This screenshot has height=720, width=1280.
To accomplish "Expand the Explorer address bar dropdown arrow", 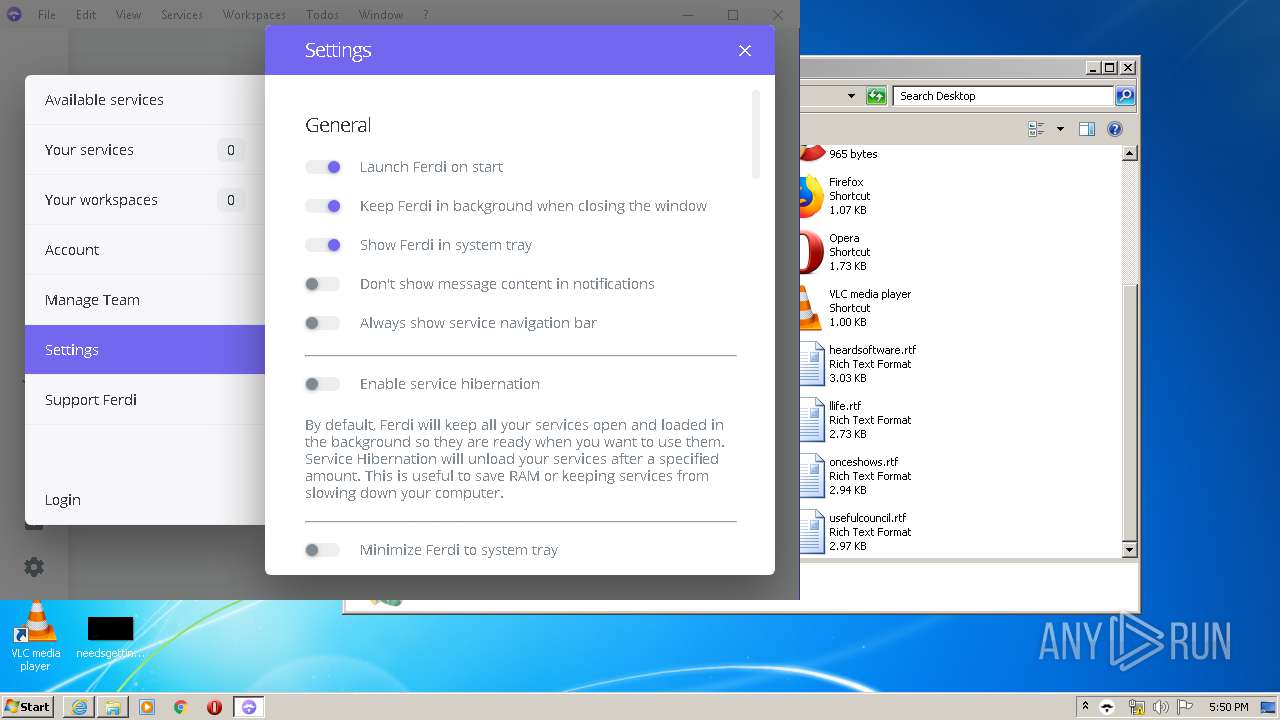I will tap(851, 96).
